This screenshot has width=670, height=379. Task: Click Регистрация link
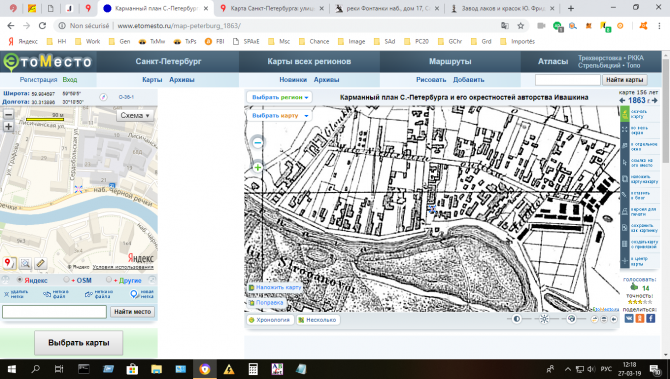[x=38, y=80]
